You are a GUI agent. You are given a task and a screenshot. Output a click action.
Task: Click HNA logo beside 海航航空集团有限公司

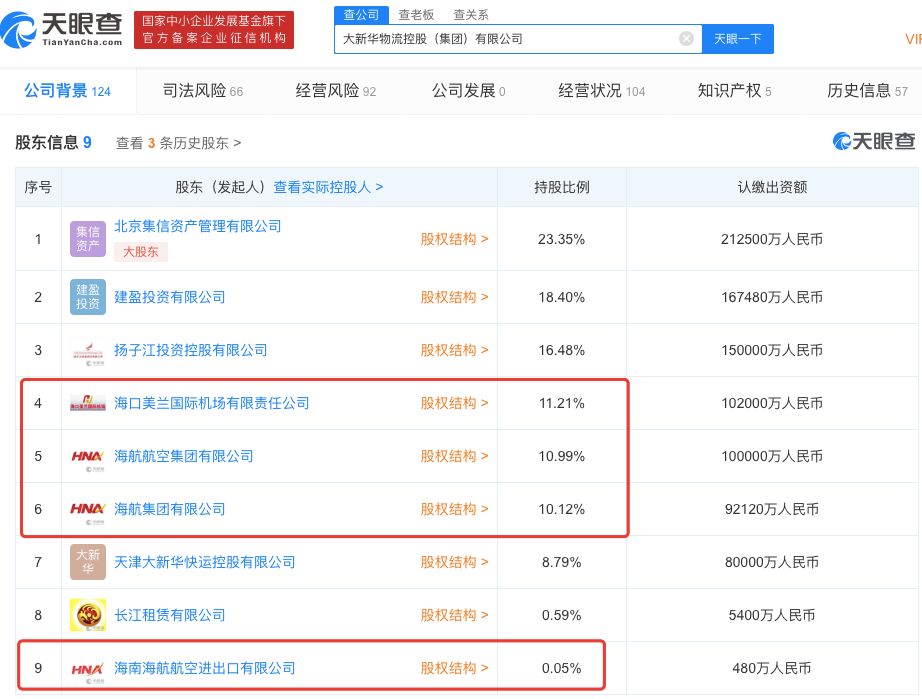(x=88, y=457)
